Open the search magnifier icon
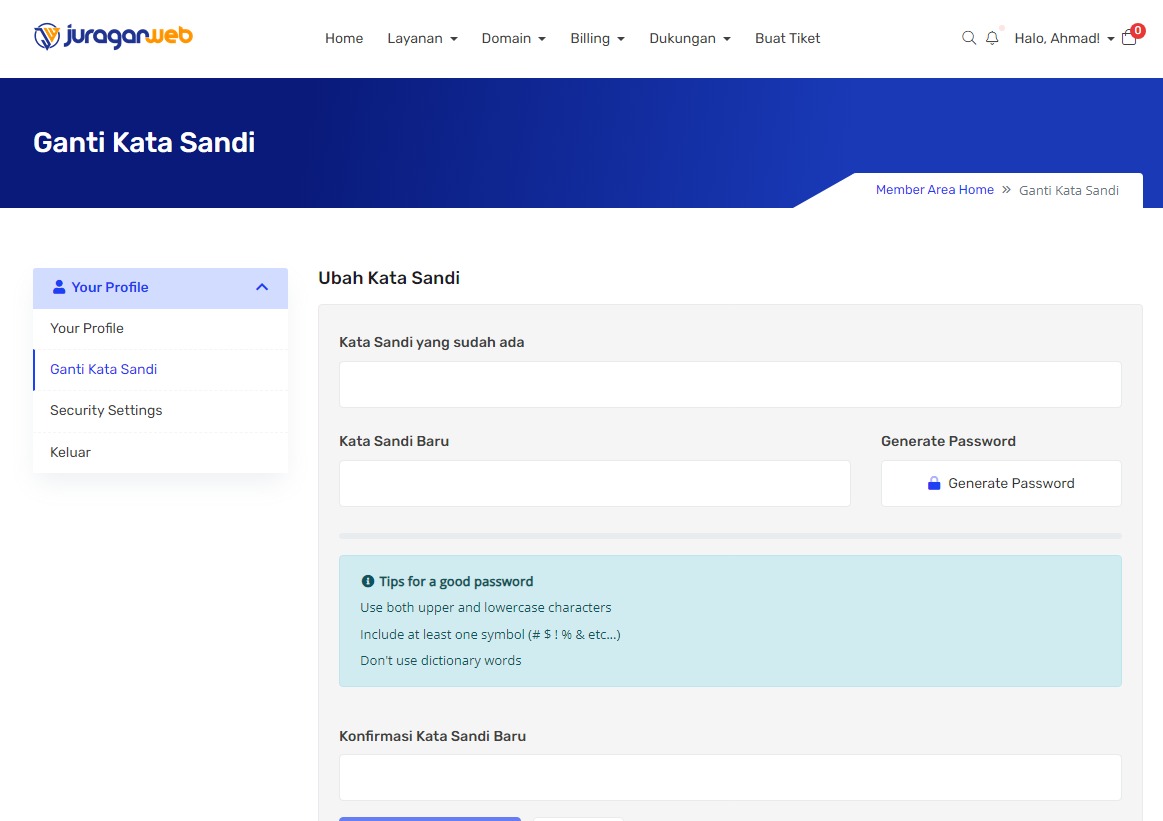The width and height of the screenshot is (1163, 821). [x=968, y=38]
